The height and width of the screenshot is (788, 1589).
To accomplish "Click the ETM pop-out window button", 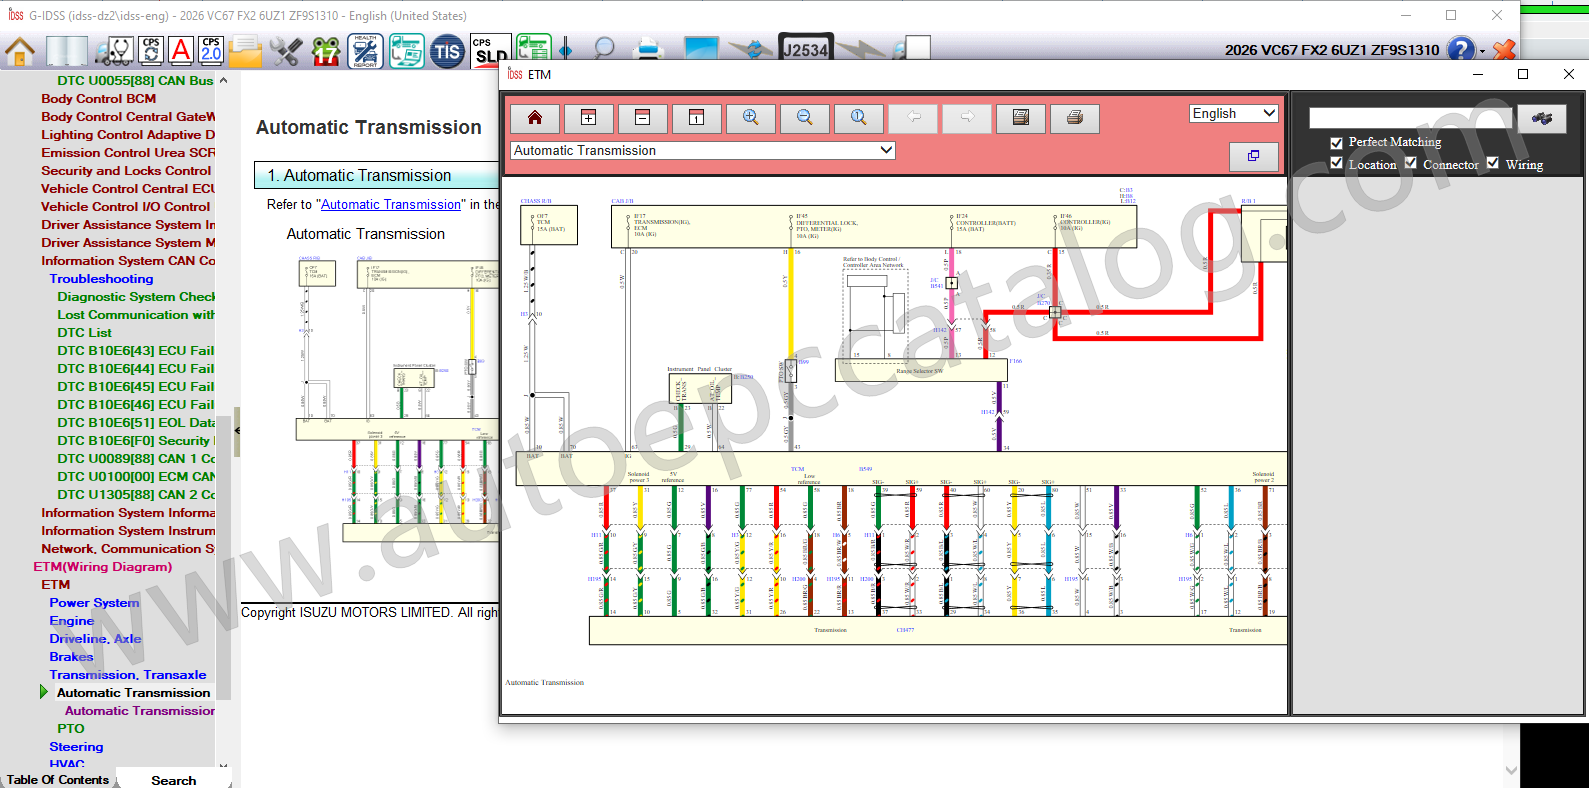I will (x=1253, y=156).
